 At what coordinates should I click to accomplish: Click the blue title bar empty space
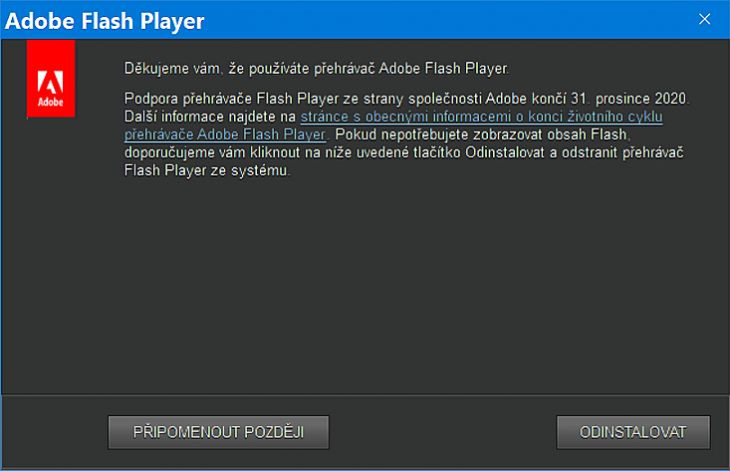(x=447, y=20)
